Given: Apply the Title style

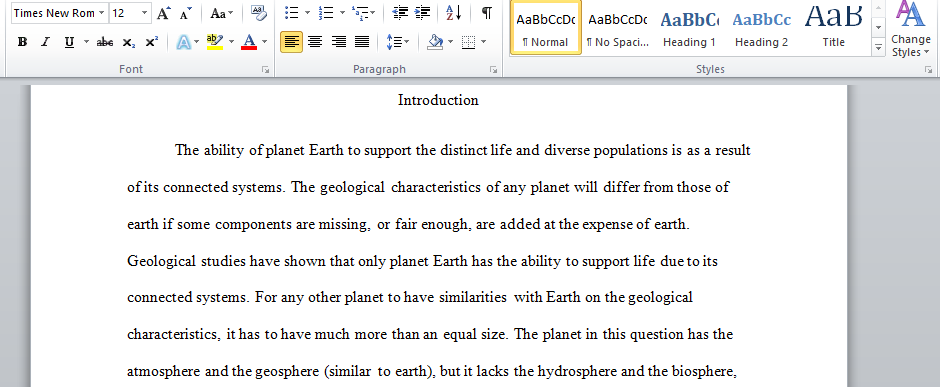Looking at the screenshot, I should click(833, 28).
